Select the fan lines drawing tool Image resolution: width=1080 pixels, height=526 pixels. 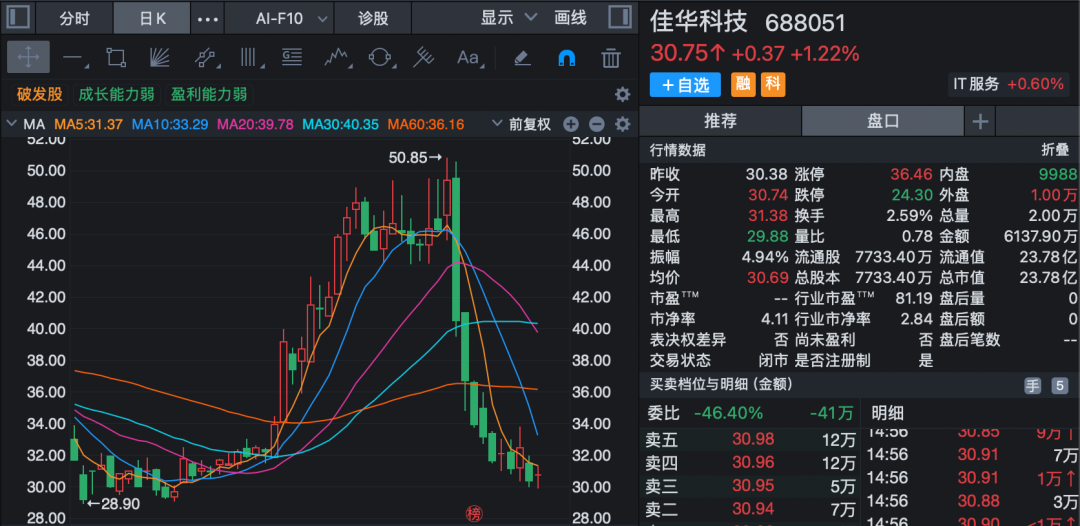point(160,58)
